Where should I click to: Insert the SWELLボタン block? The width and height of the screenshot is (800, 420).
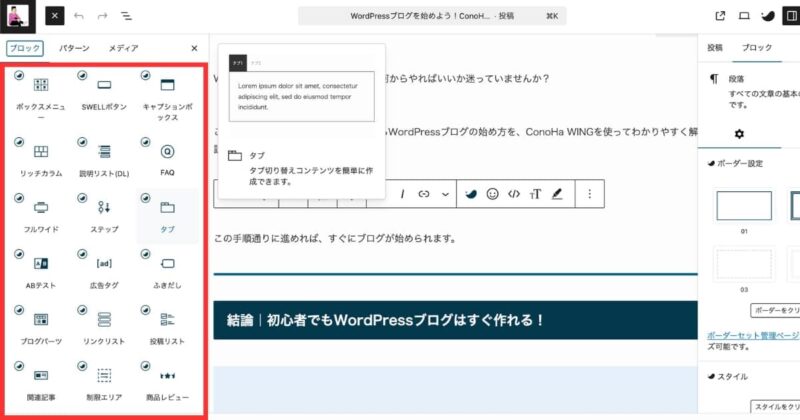[104, 95]
